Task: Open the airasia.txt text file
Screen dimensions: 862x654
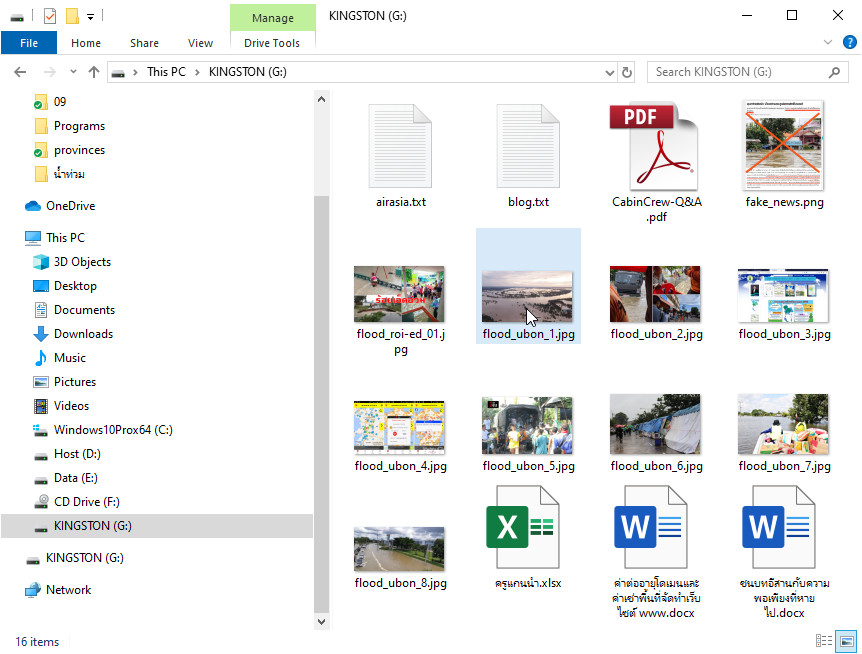Action: (399, 145)
